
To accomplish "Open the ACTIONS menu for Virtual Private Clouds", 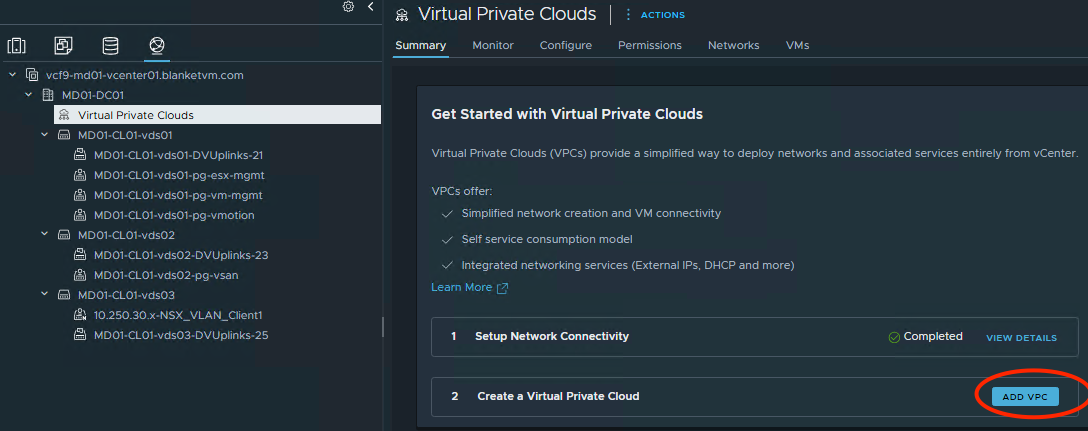I will pyautogui.click(x=655, y=15).
